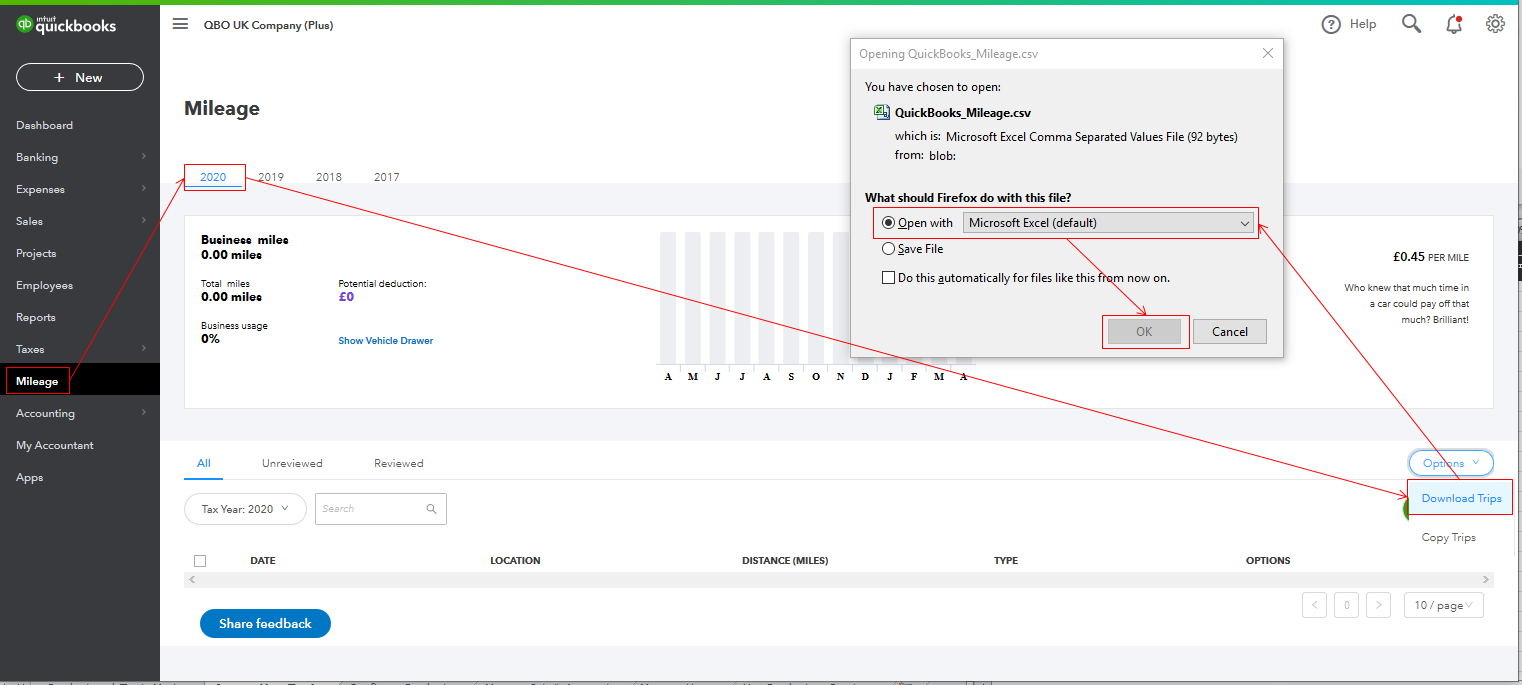The height and width of the screenshot is (685, 1522).
Task: Switch to the 2019 year tab
Action: (x=271, y=177)
